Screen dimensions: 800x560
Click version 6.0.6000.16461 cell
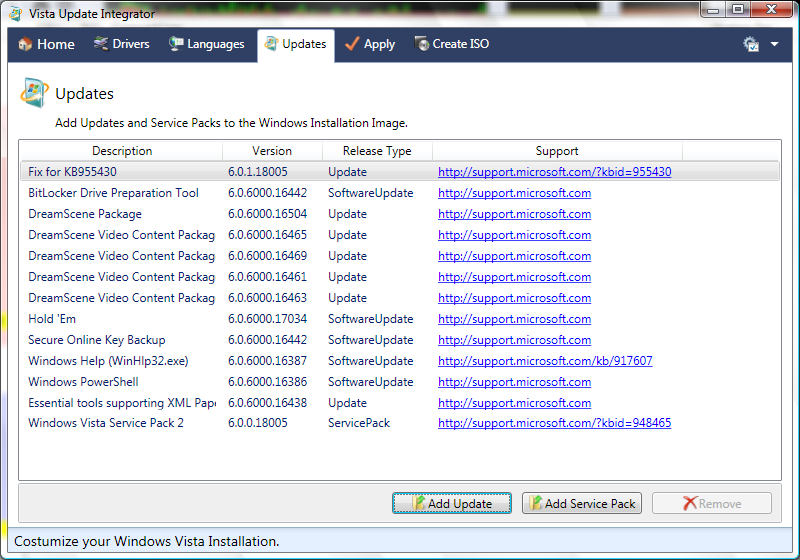[x=267, y=276]
